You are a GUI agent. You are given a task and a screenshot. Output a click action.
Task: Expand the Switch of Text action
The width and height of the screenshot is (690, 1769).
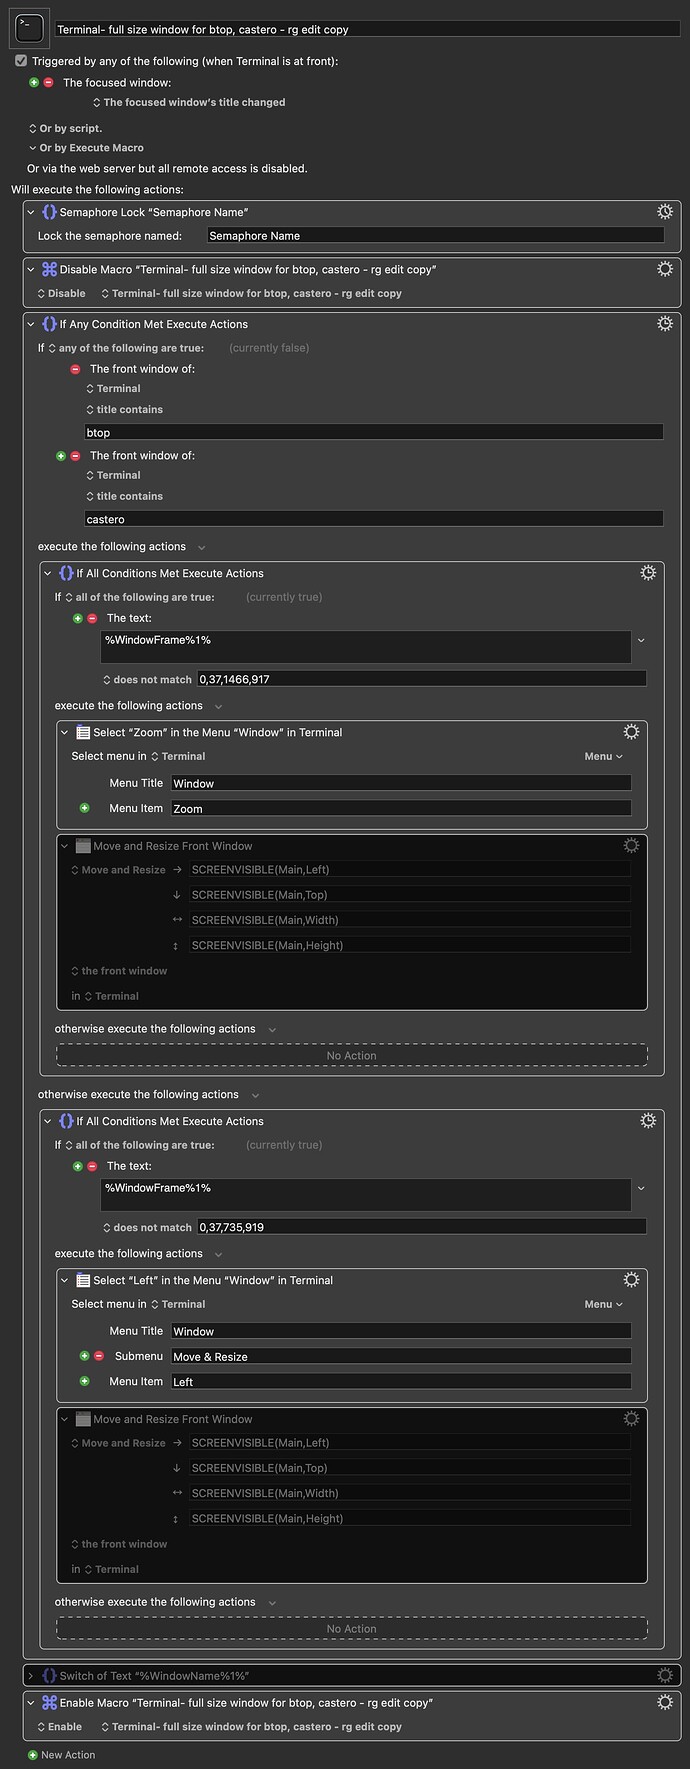coord(31,1675)
